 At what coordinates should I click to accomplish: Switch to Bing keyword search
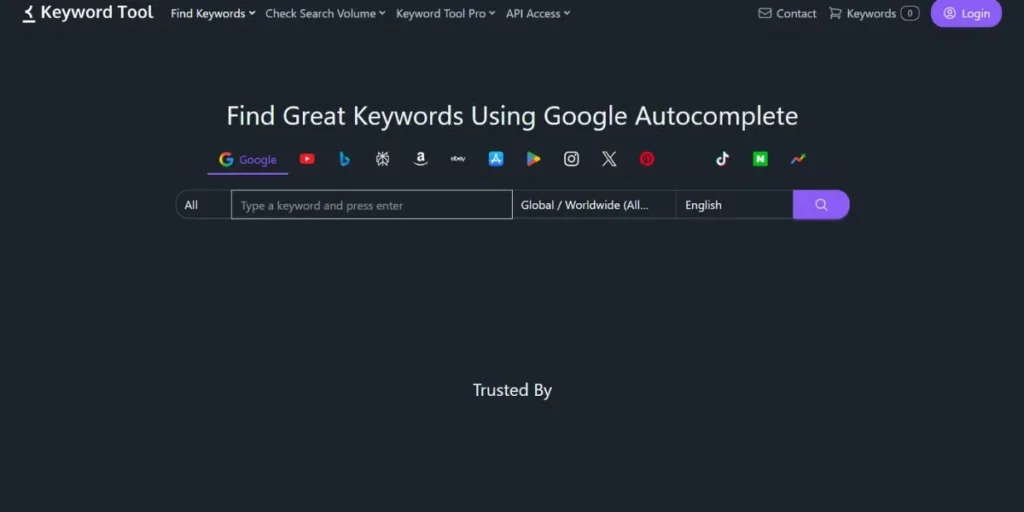point(345,159)
